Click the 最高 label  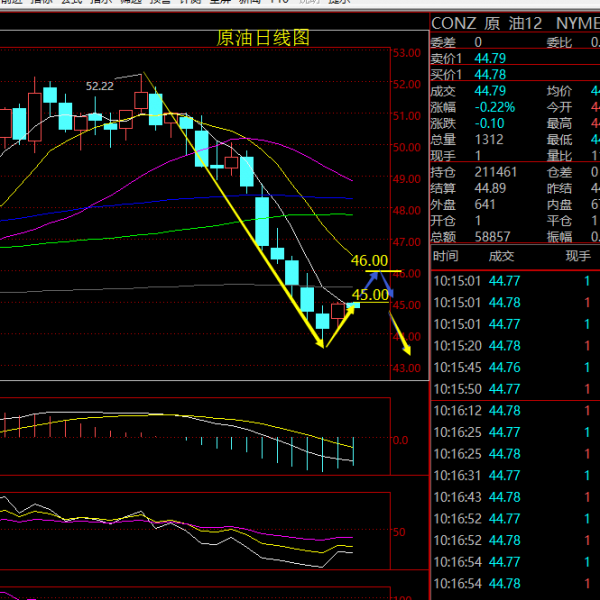pyautogui.click(x=559, y=124)
